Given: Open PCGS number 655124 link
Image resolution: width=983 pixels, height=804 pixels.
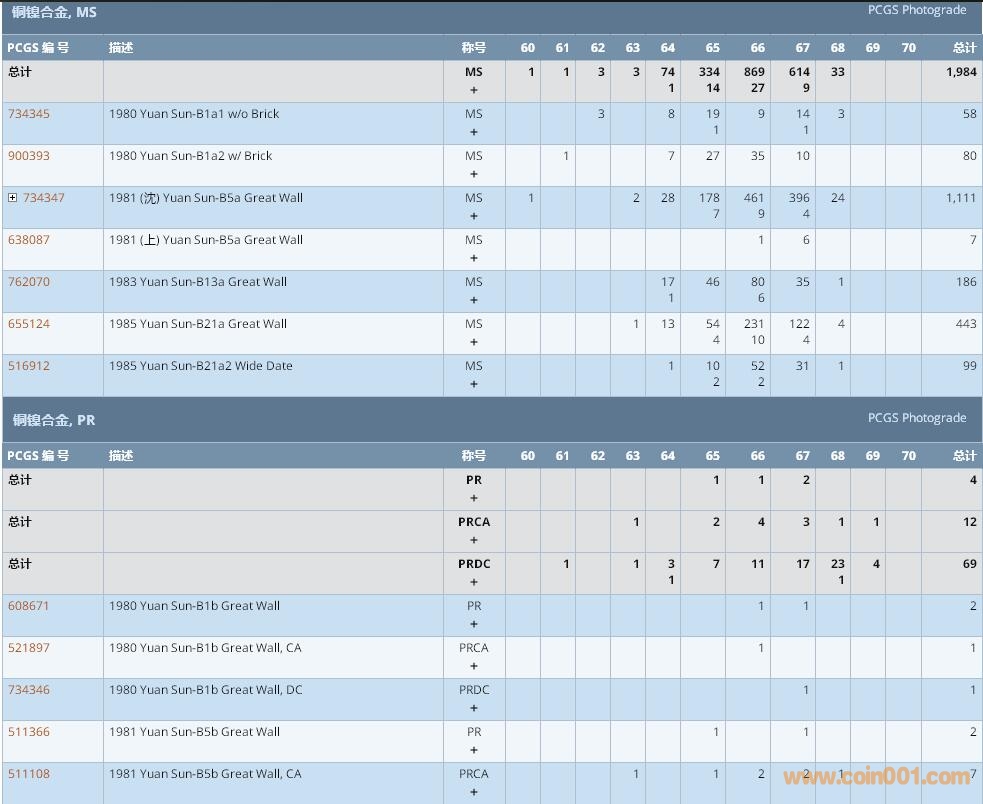Looking at the screenshot, I should [29, 324].
